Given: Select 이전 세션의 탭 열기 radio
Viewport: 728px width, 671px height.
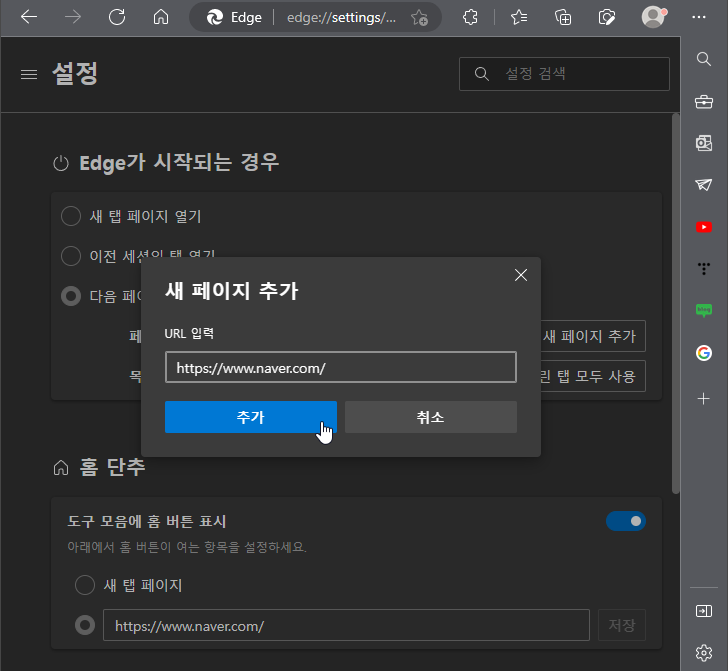Looking at the screenshot, I should [x=71, y=256].
